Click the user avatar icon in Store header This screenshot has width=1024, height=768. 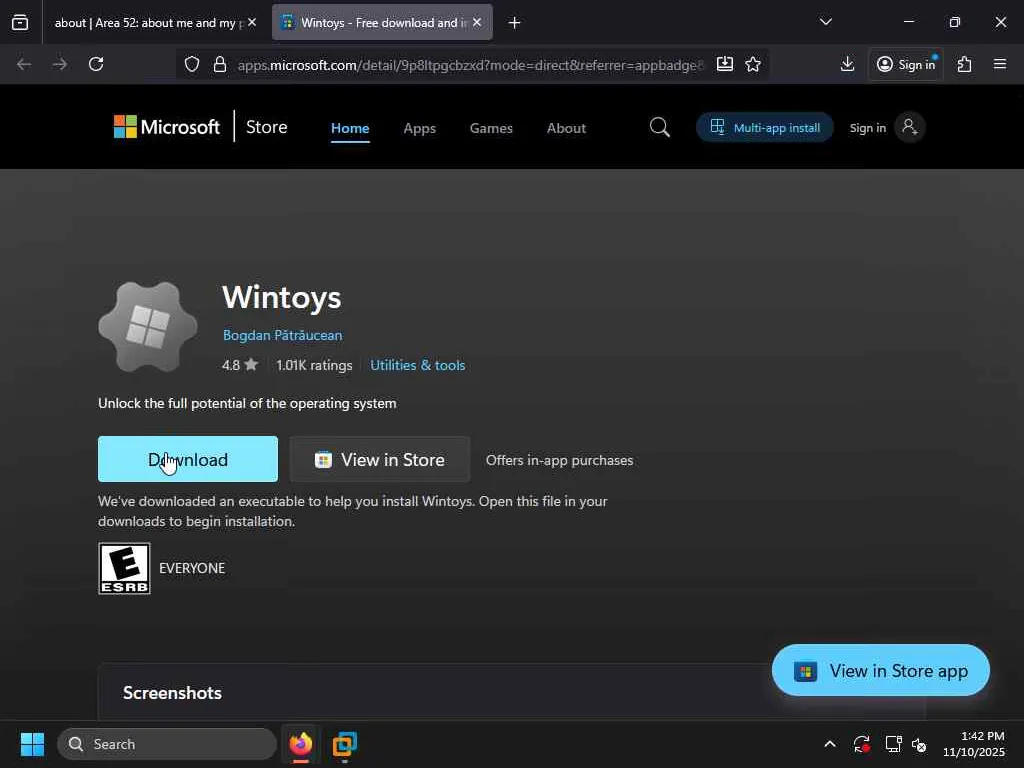pos(909,127)
